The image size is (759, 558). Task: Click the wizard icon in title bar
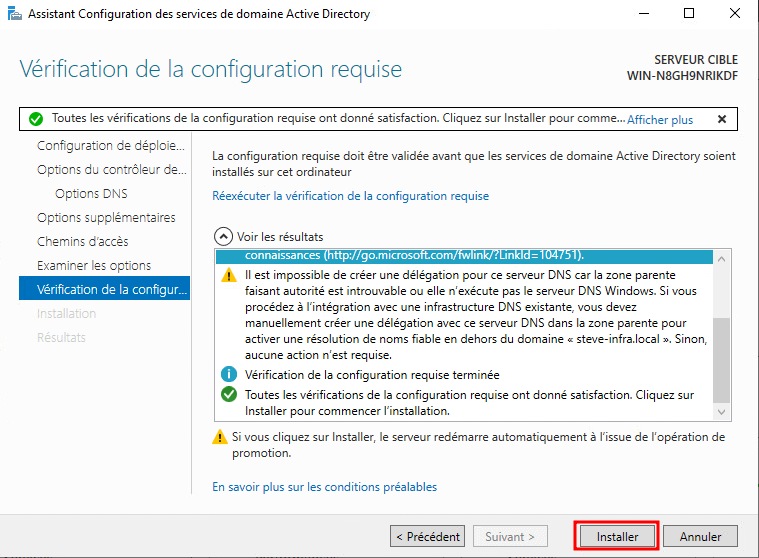(x=14, y=14)
